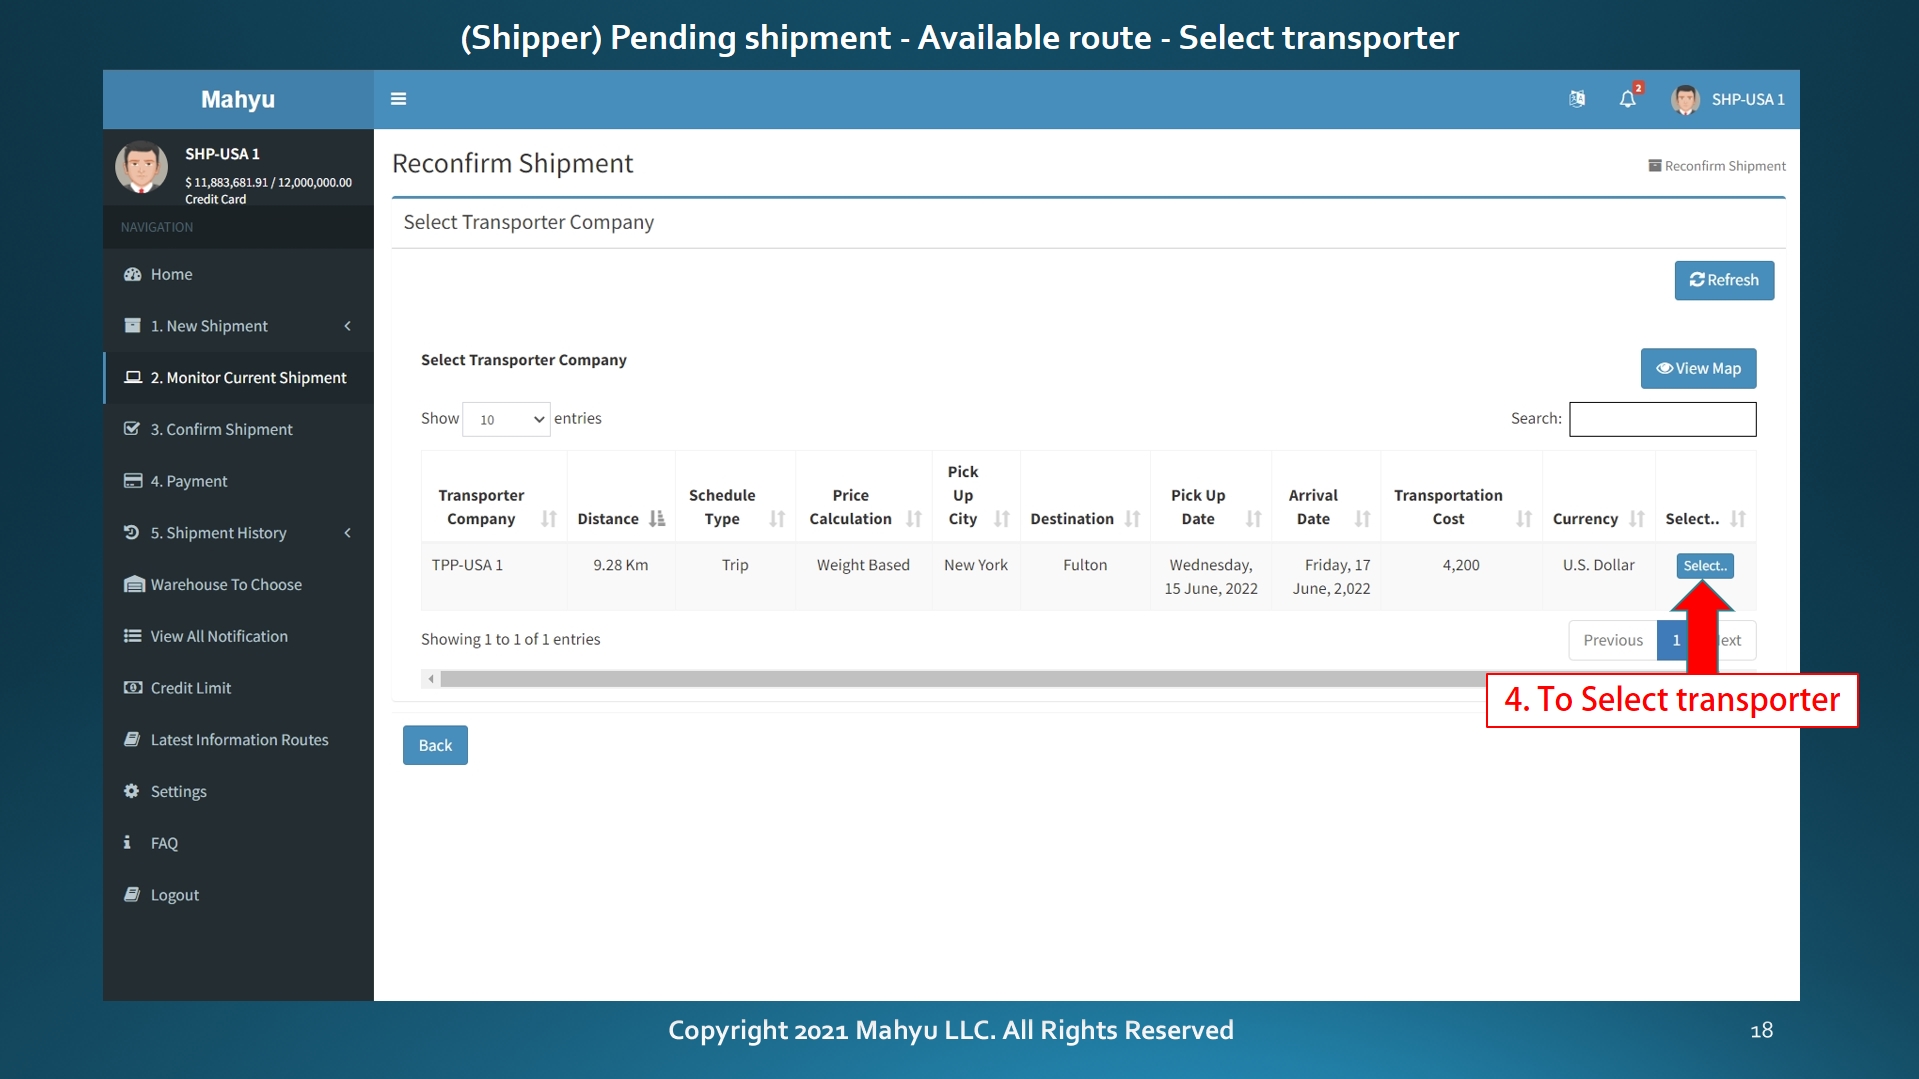Sort by Distance column sort icon
1919x1079 pixels.
tap(657, 519)
